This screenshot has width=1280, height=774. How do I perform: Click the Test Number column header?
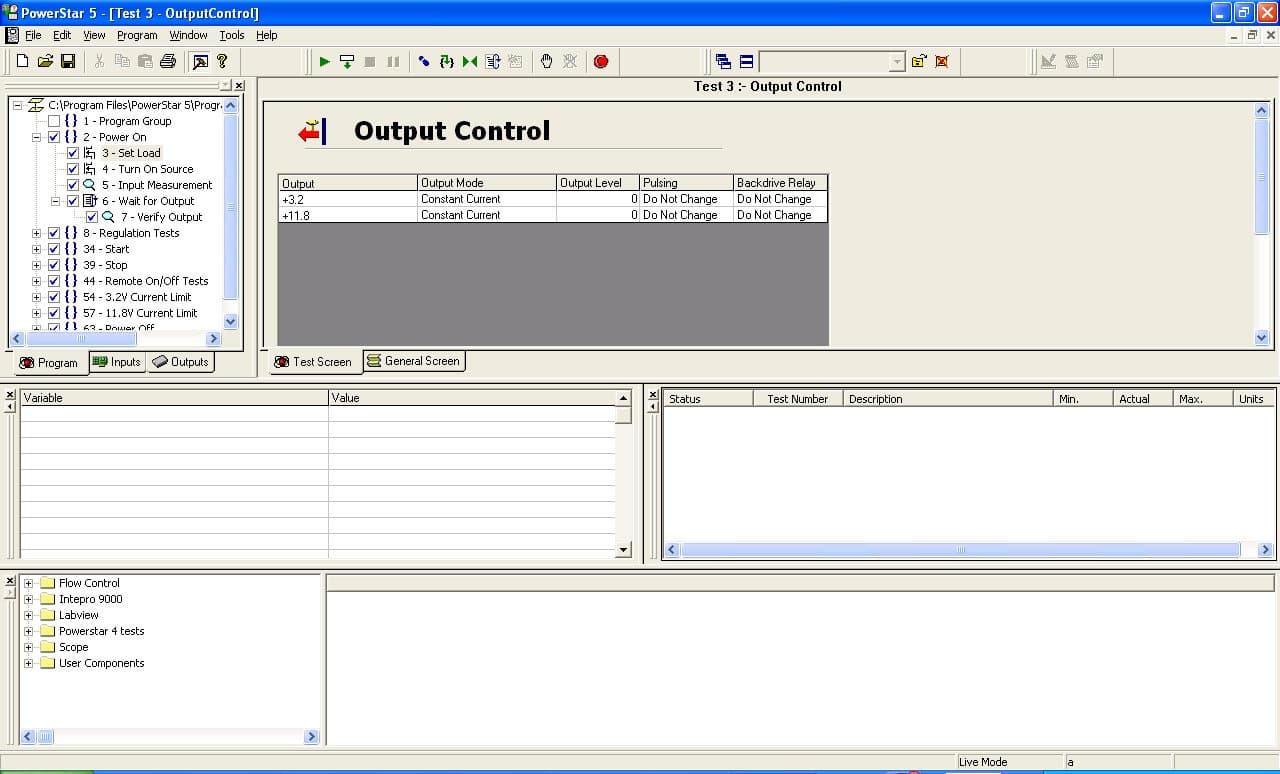coord(797,398)
